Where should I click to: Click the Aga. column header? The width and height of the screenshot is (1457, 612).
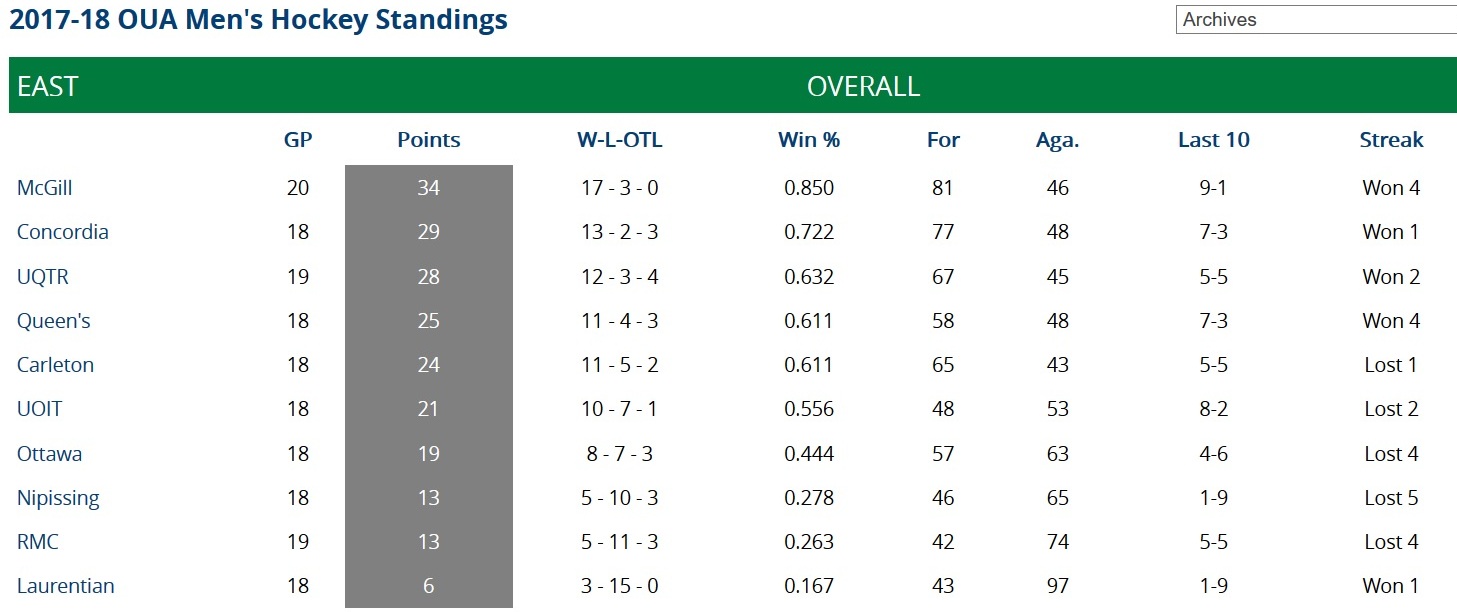(x=1058, y=140)
